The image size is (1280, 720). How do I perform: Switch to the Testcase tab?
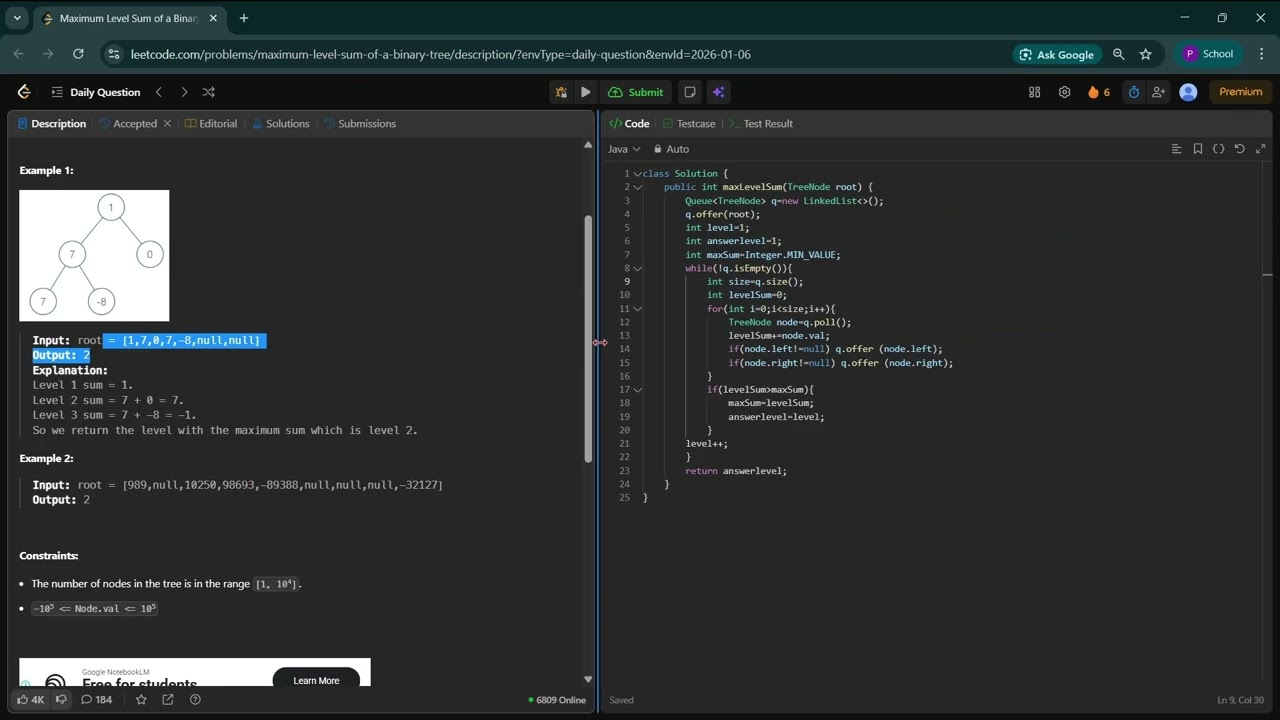pyautogui.click(x=689, y=124)
